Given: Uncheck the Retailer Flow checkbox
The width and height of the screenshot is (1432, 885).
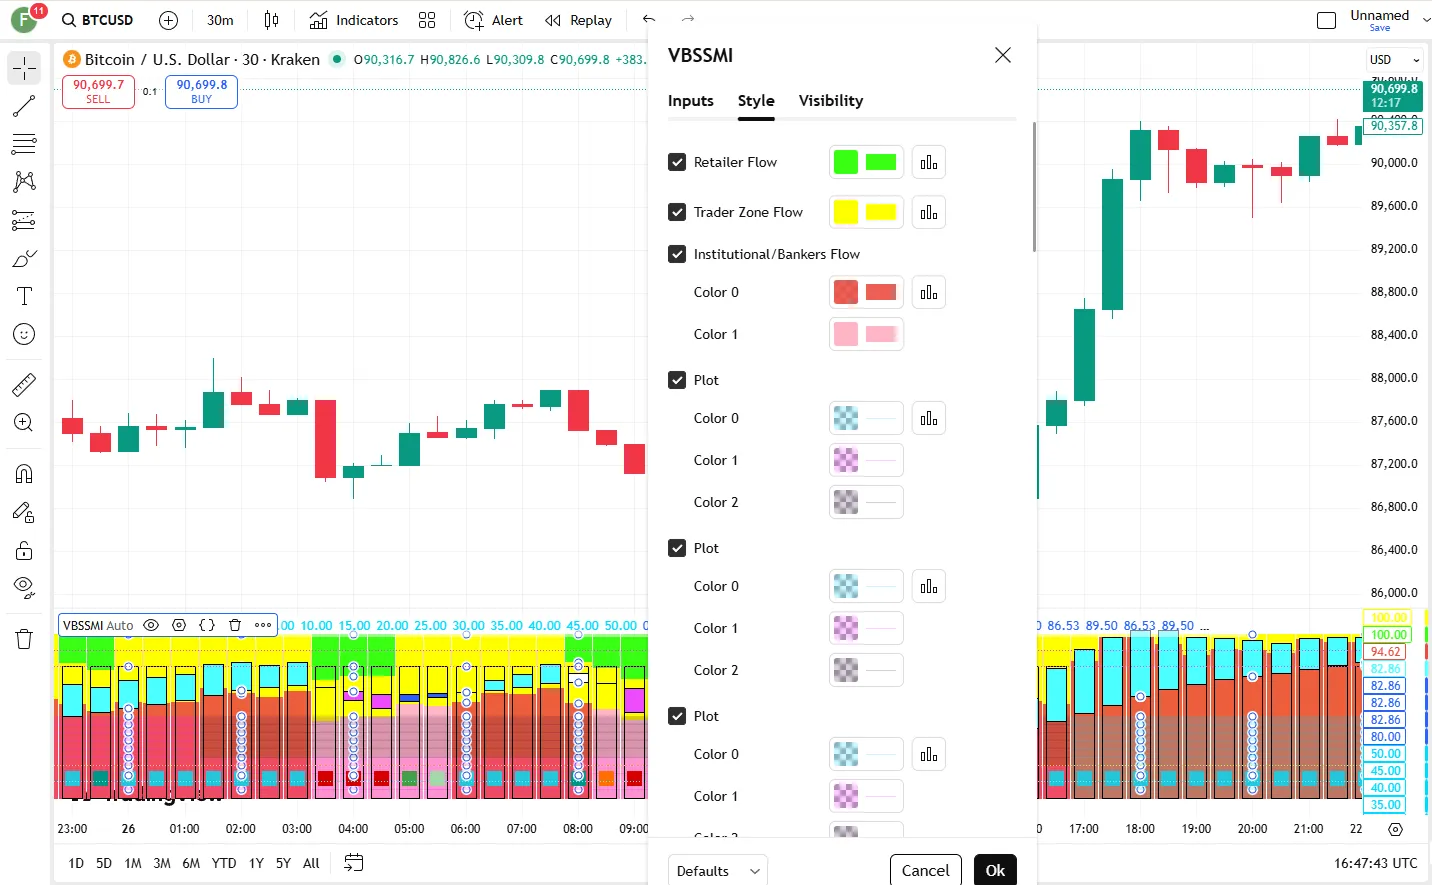Looking at the screenshot, I should click(x=677, y=162).
